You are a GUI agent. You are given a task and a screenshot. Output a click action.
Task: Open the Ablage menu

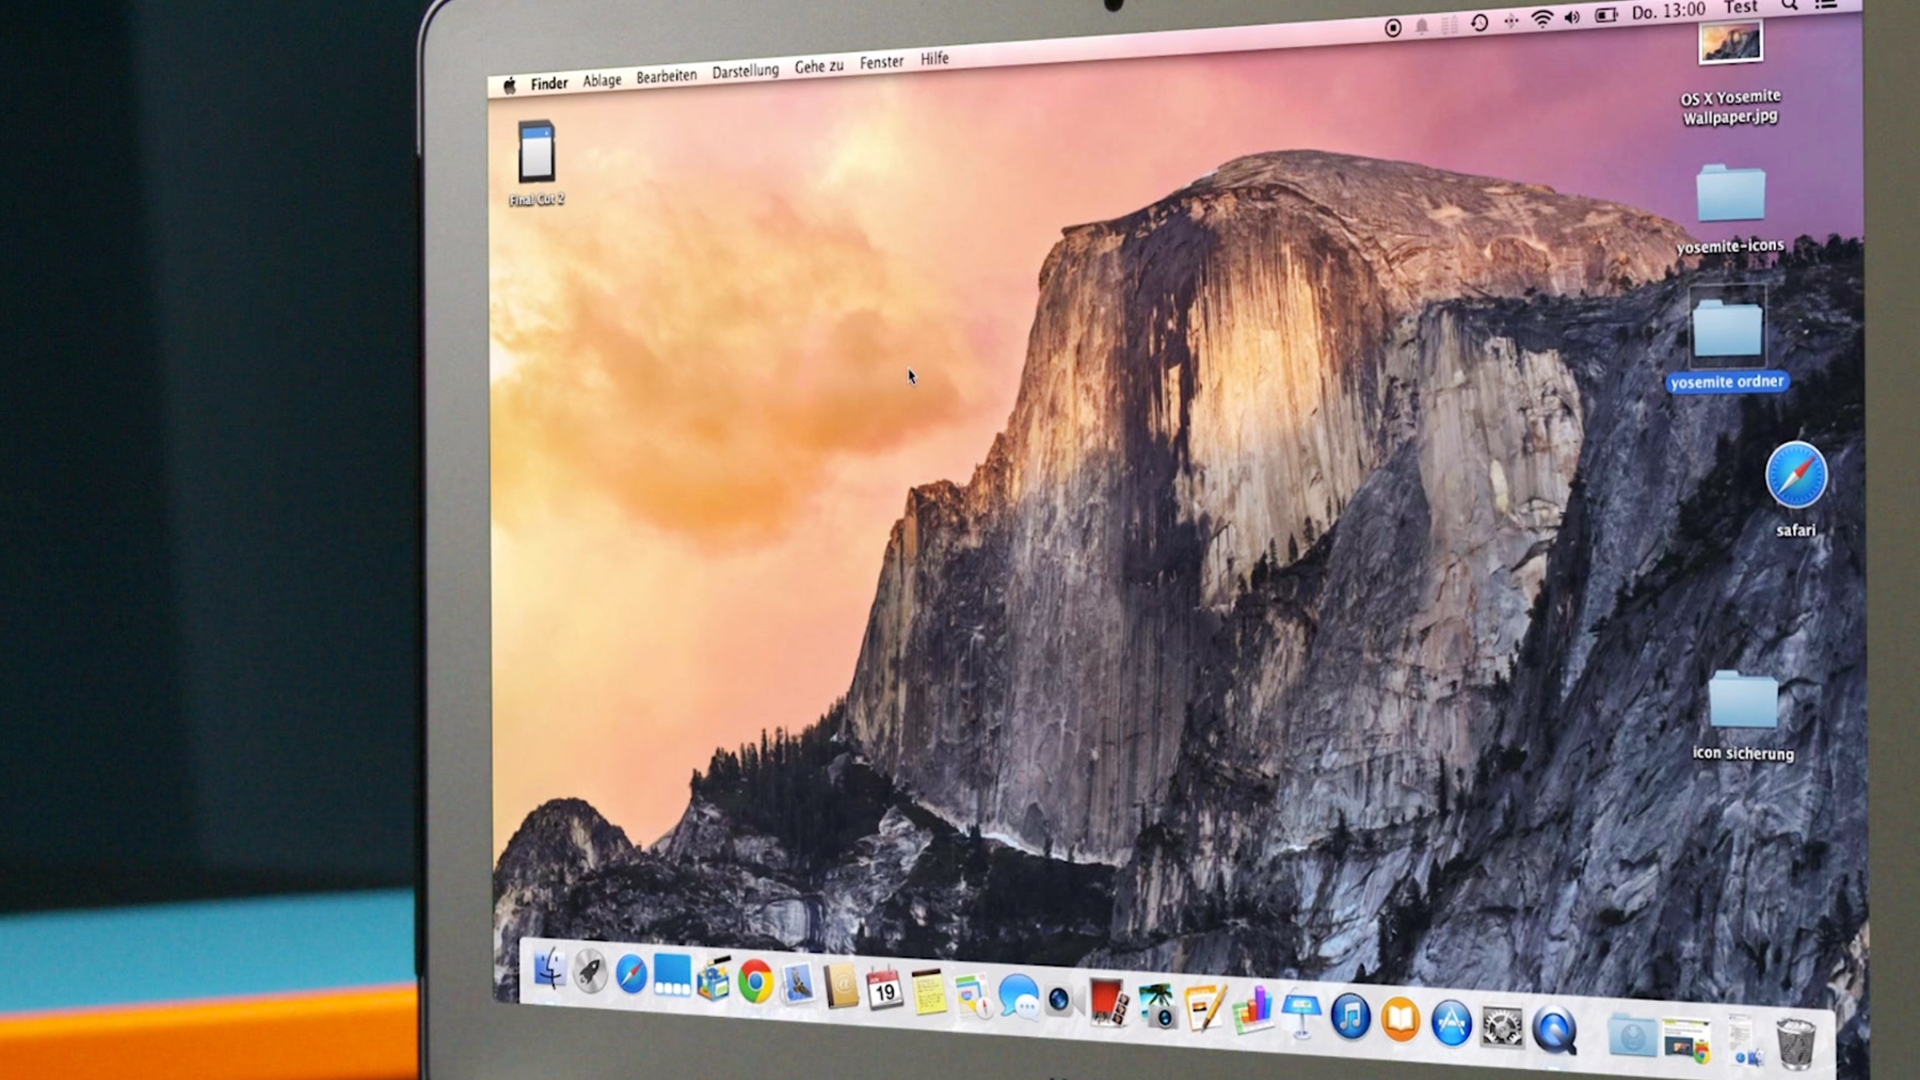pyautogui.click(x=602, y=80)
